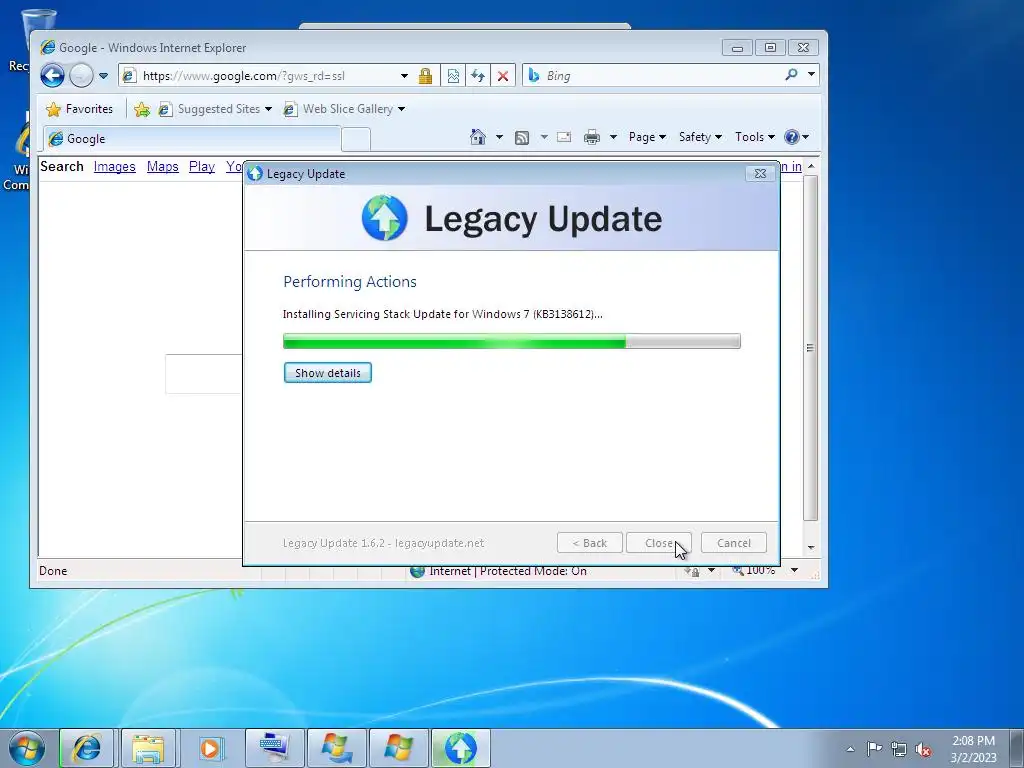Click the Internet Explorer title bar icon

click(48, 47)
